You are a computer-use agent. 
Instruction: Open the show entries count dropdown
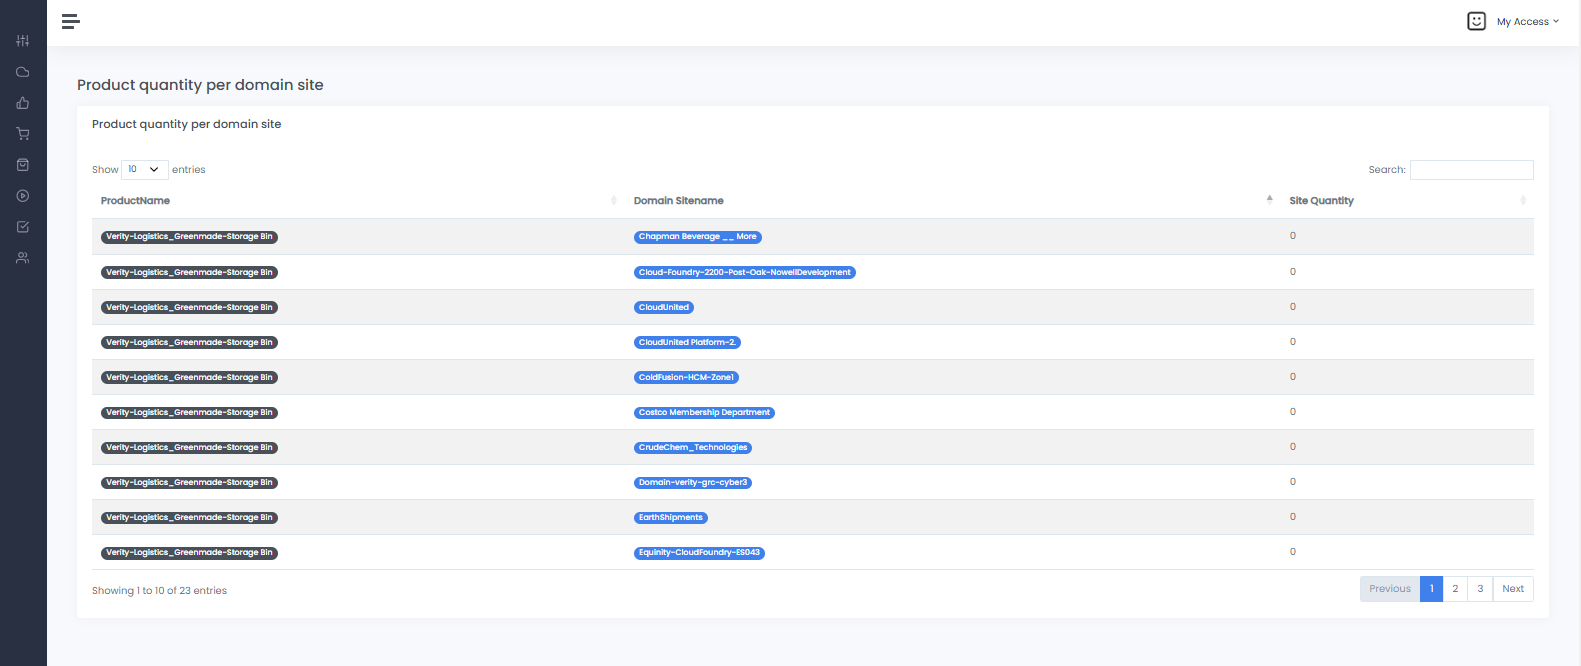click(144, 170)
